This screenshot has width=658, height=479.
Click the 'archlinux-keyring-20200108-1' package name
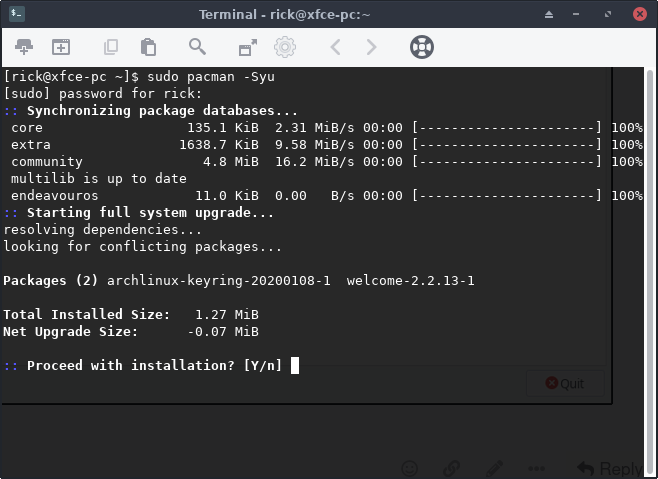point(219,280)
